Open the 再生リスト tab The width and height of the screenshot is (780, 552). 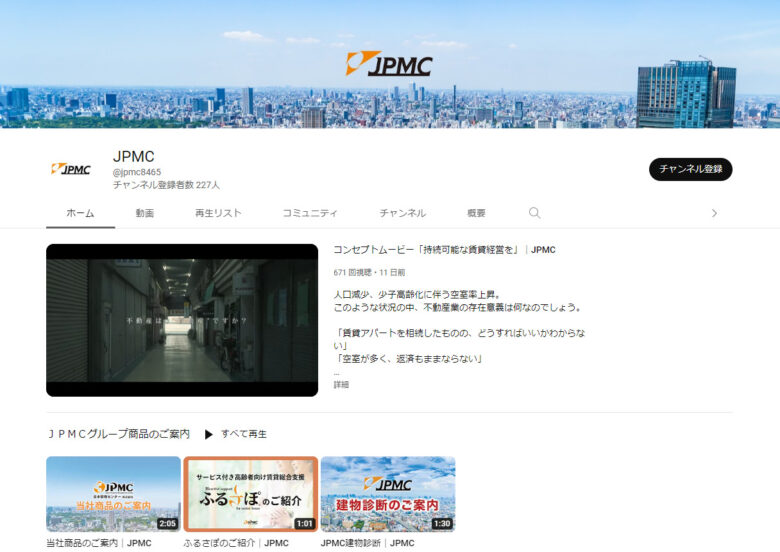click(218, 213)
